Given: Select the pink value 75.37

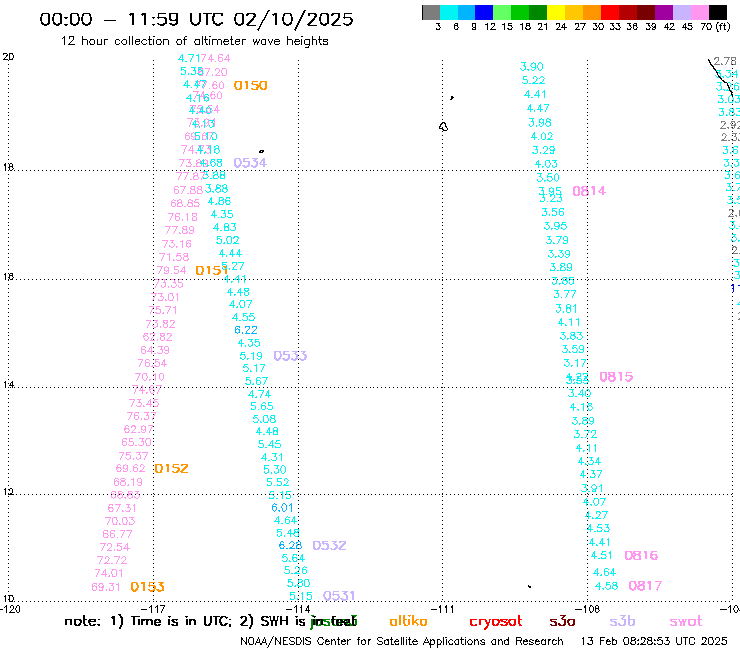Looking at the screenshot, I should pyautogui.click(x=134, y=456).
